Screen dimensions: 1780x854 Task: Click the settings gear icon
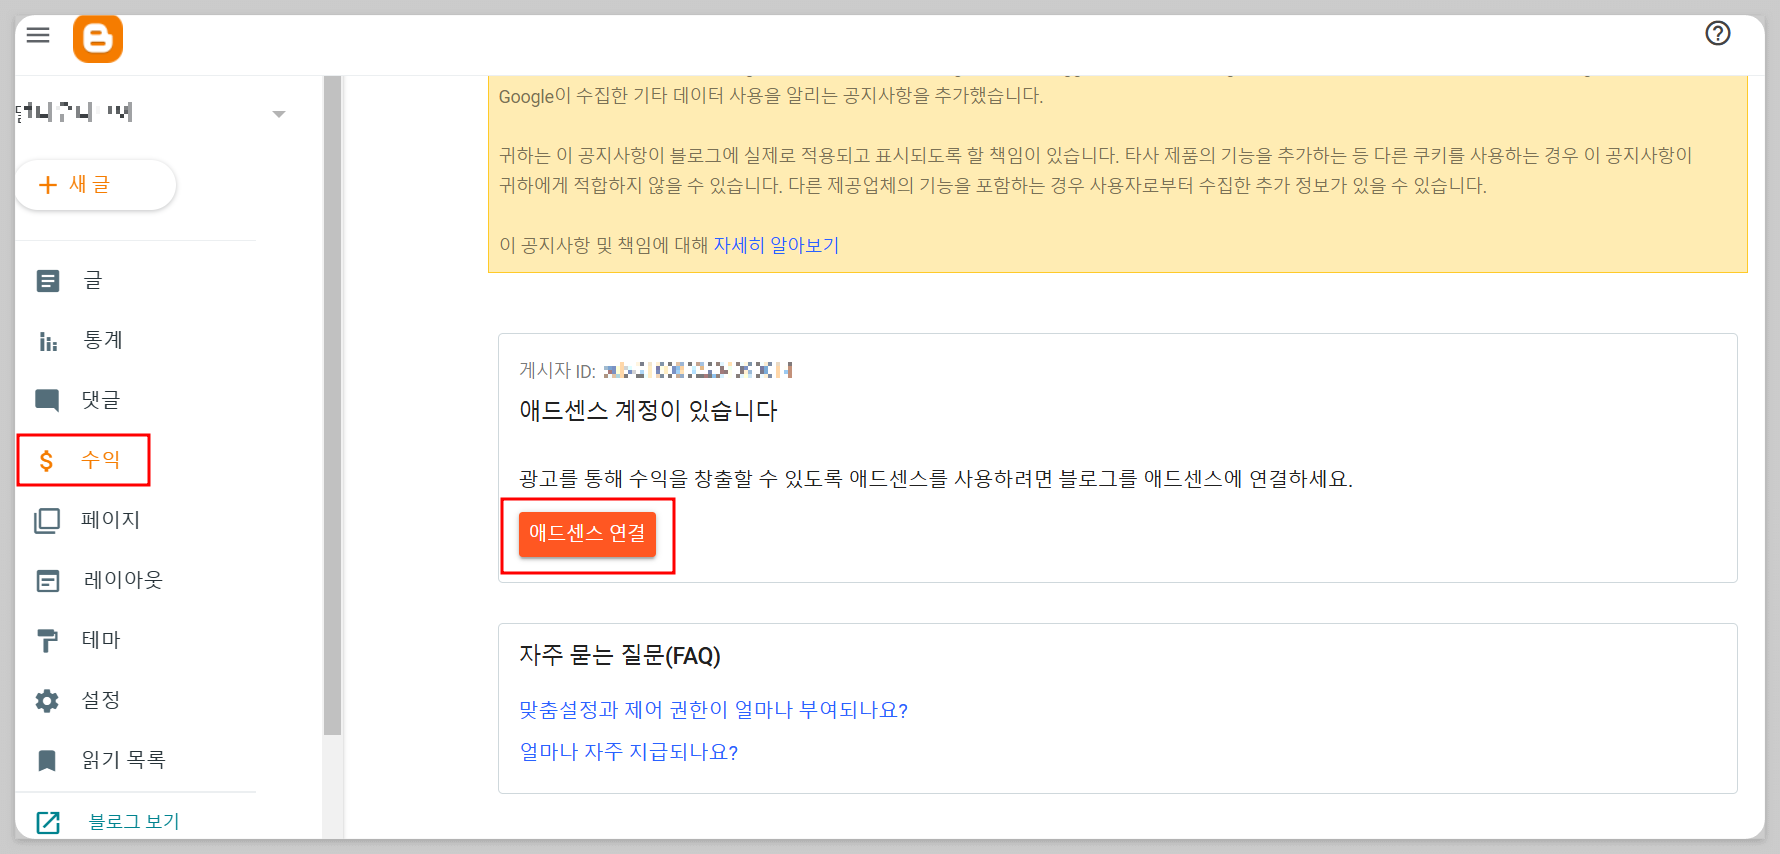click(47, 701)
